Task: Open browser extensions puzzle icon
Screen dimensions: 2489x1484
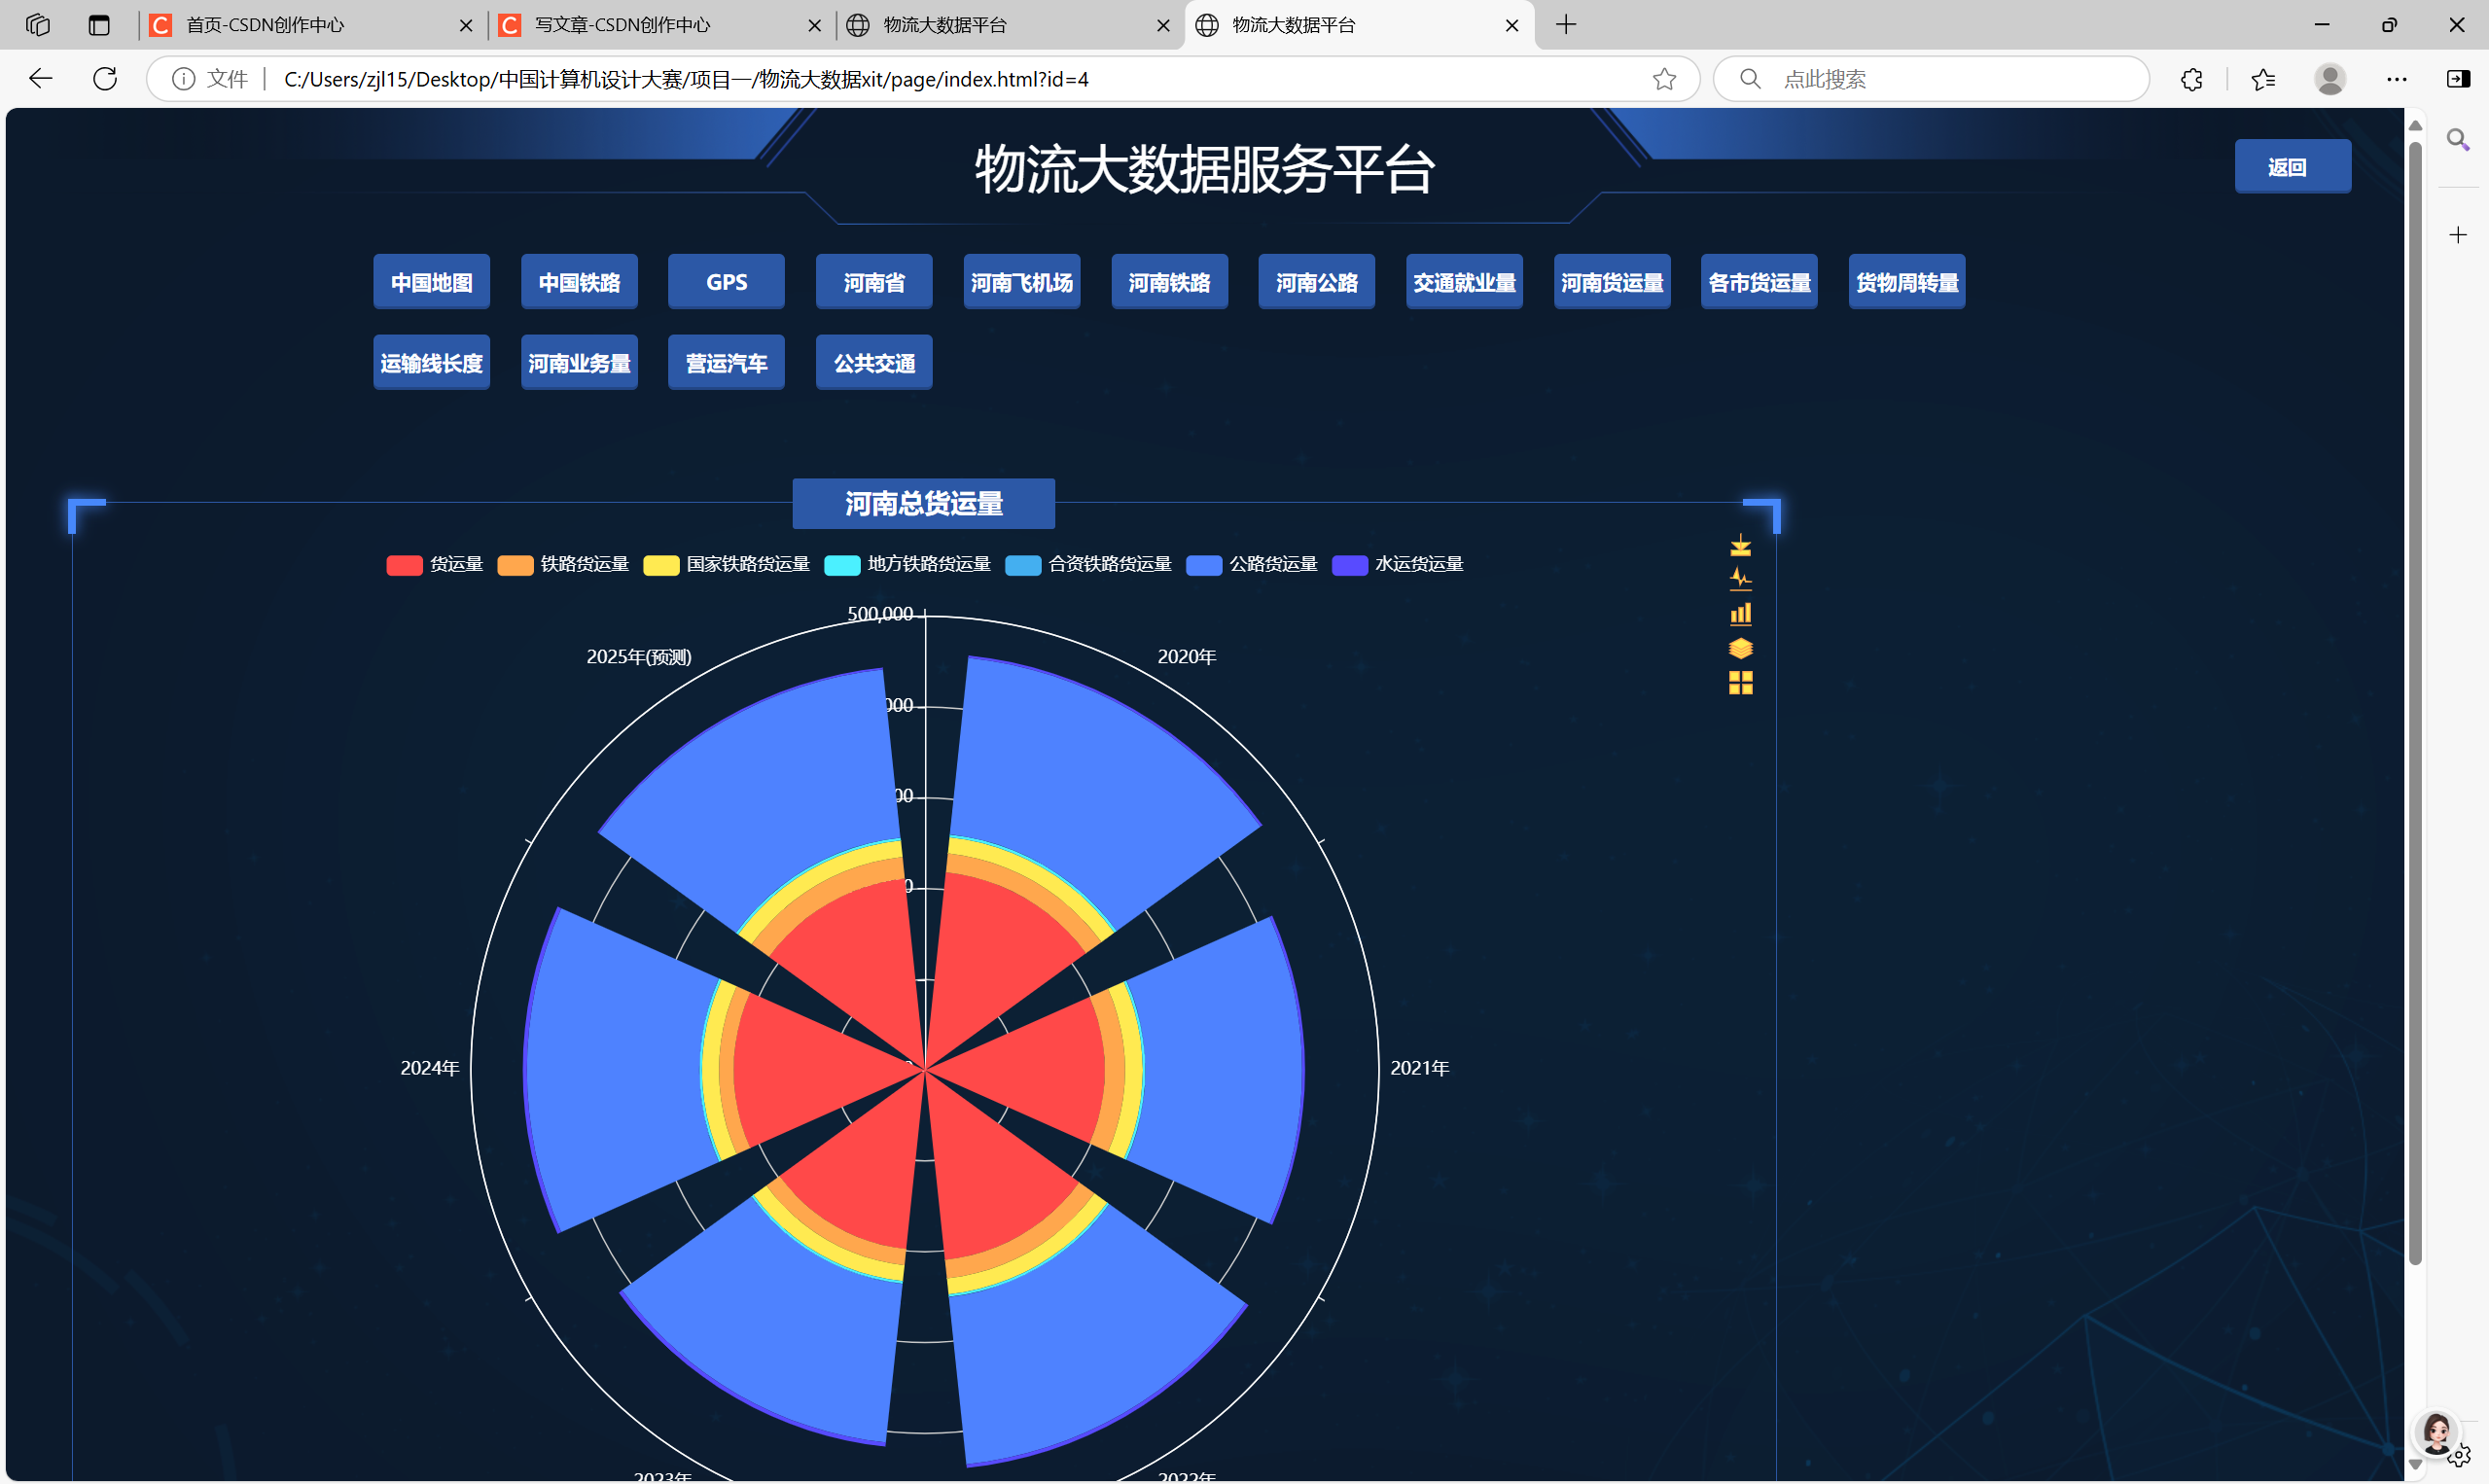Action: point(2191,79)
